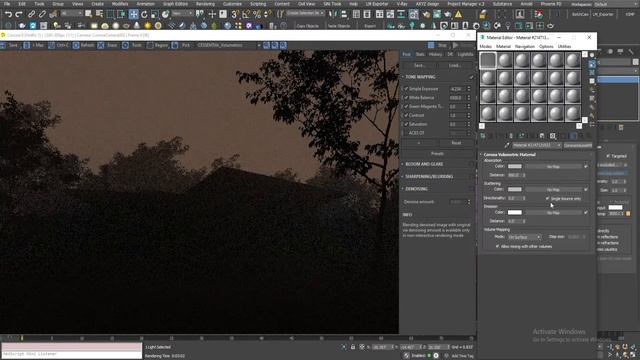
Task: Select the first material slot
Action: point(488,60)
